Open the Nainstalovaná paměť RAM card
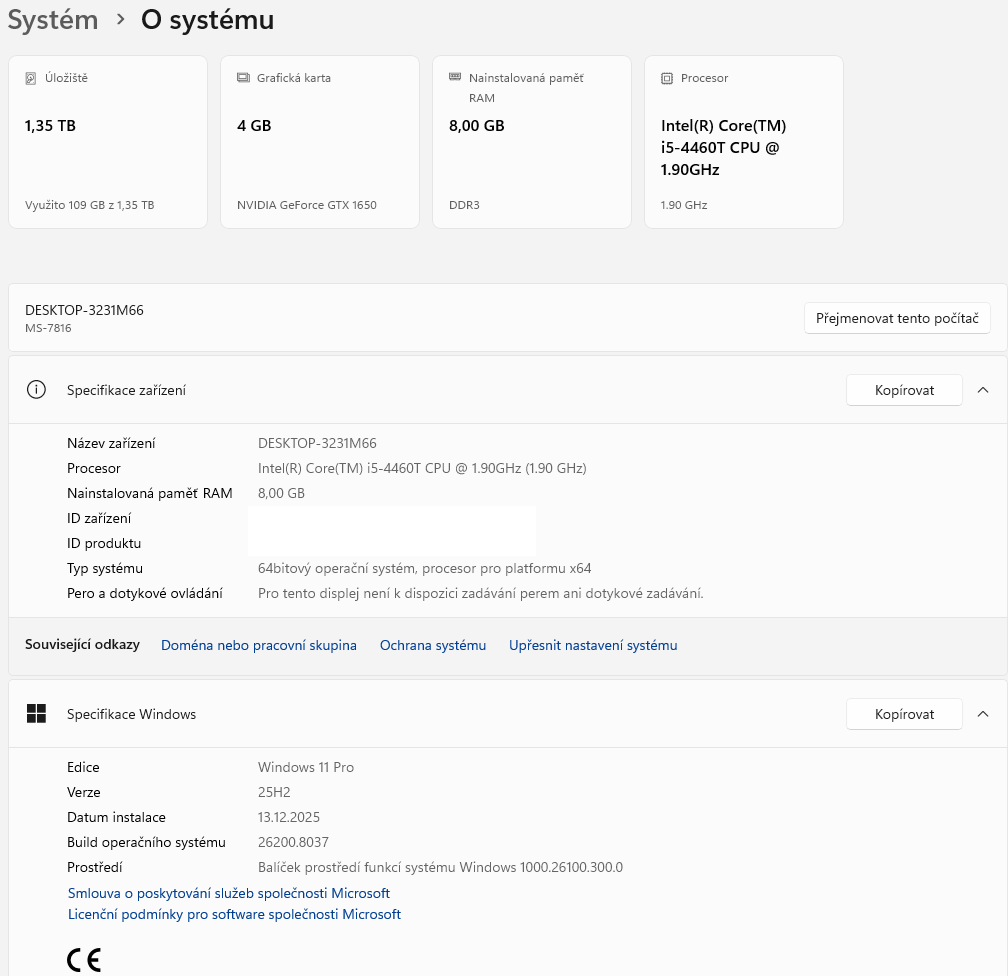The width and height of the screenshot is (1008, 976). [x=532, y=142]
